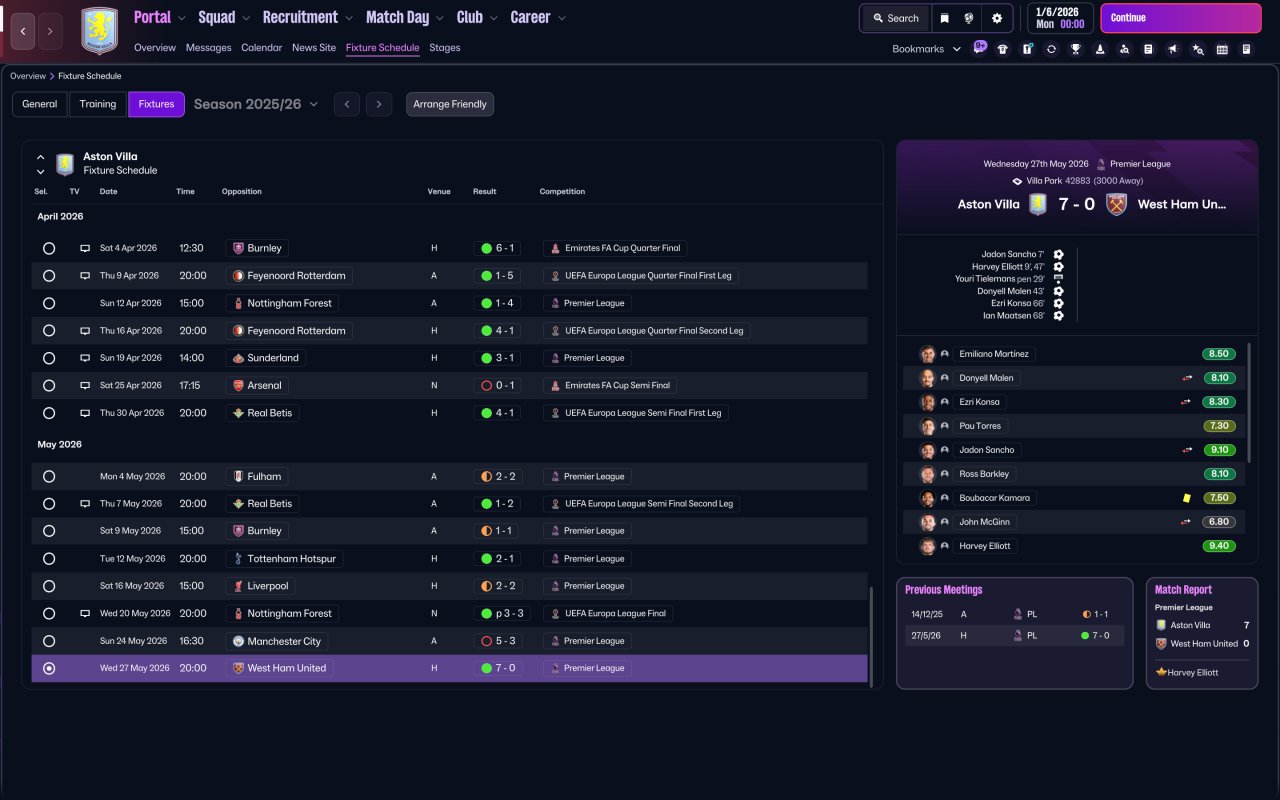Open the Recruitment menu chevron
Viewport: 1280px width, 800px height.
click(x=348, y=18)
